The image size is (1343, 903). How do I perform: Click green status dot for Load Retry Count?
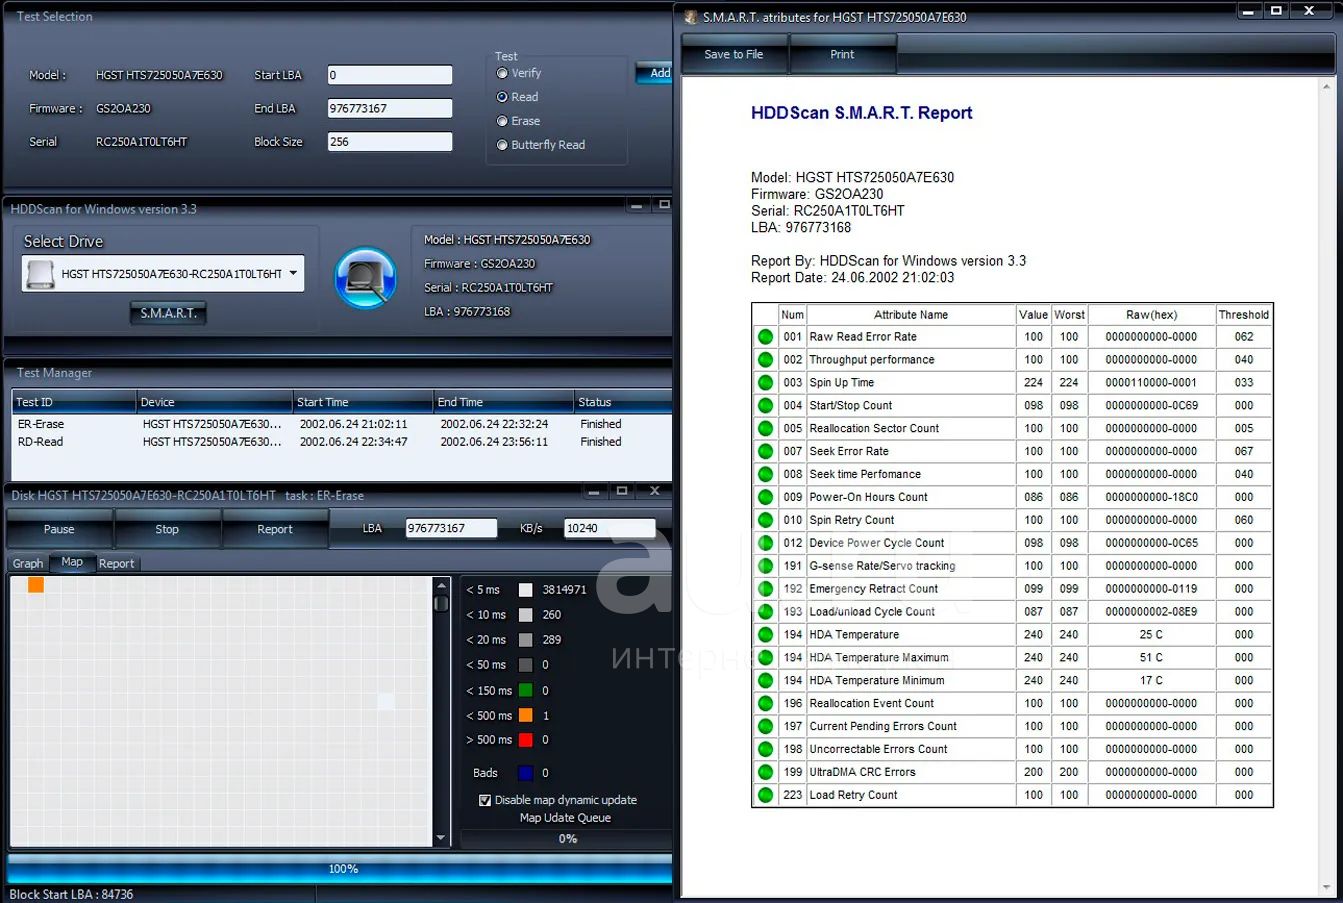765,795
